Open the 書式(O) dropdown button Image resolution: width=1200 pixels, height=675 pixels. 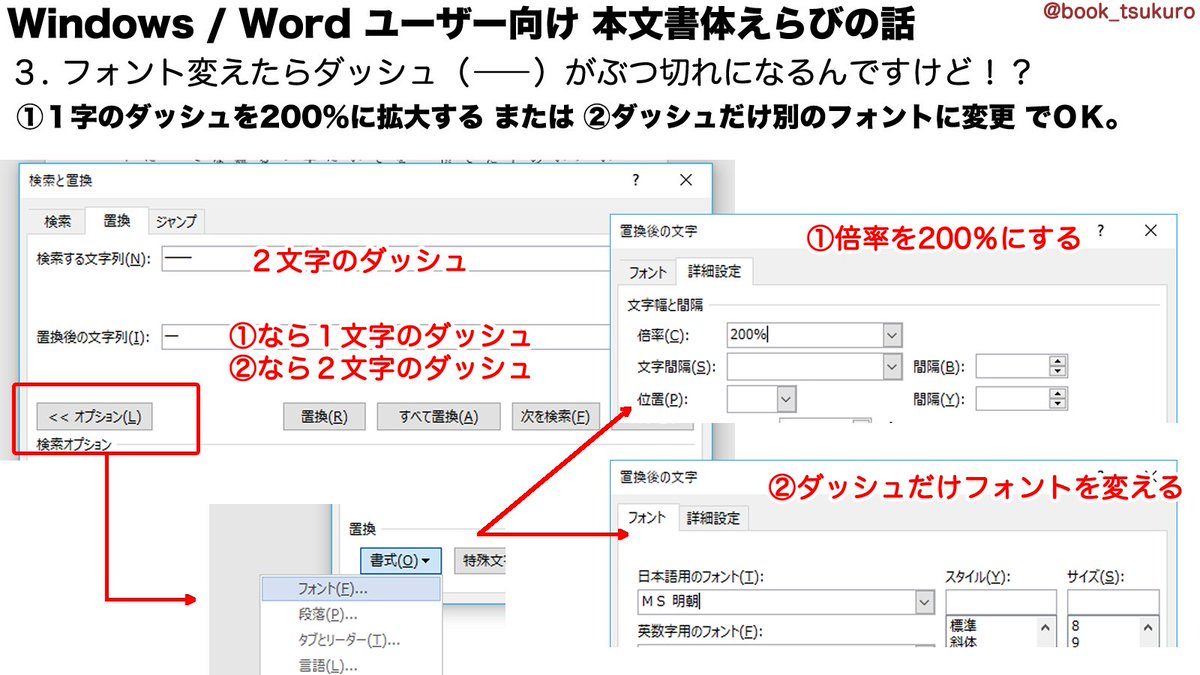coord(400,560)
